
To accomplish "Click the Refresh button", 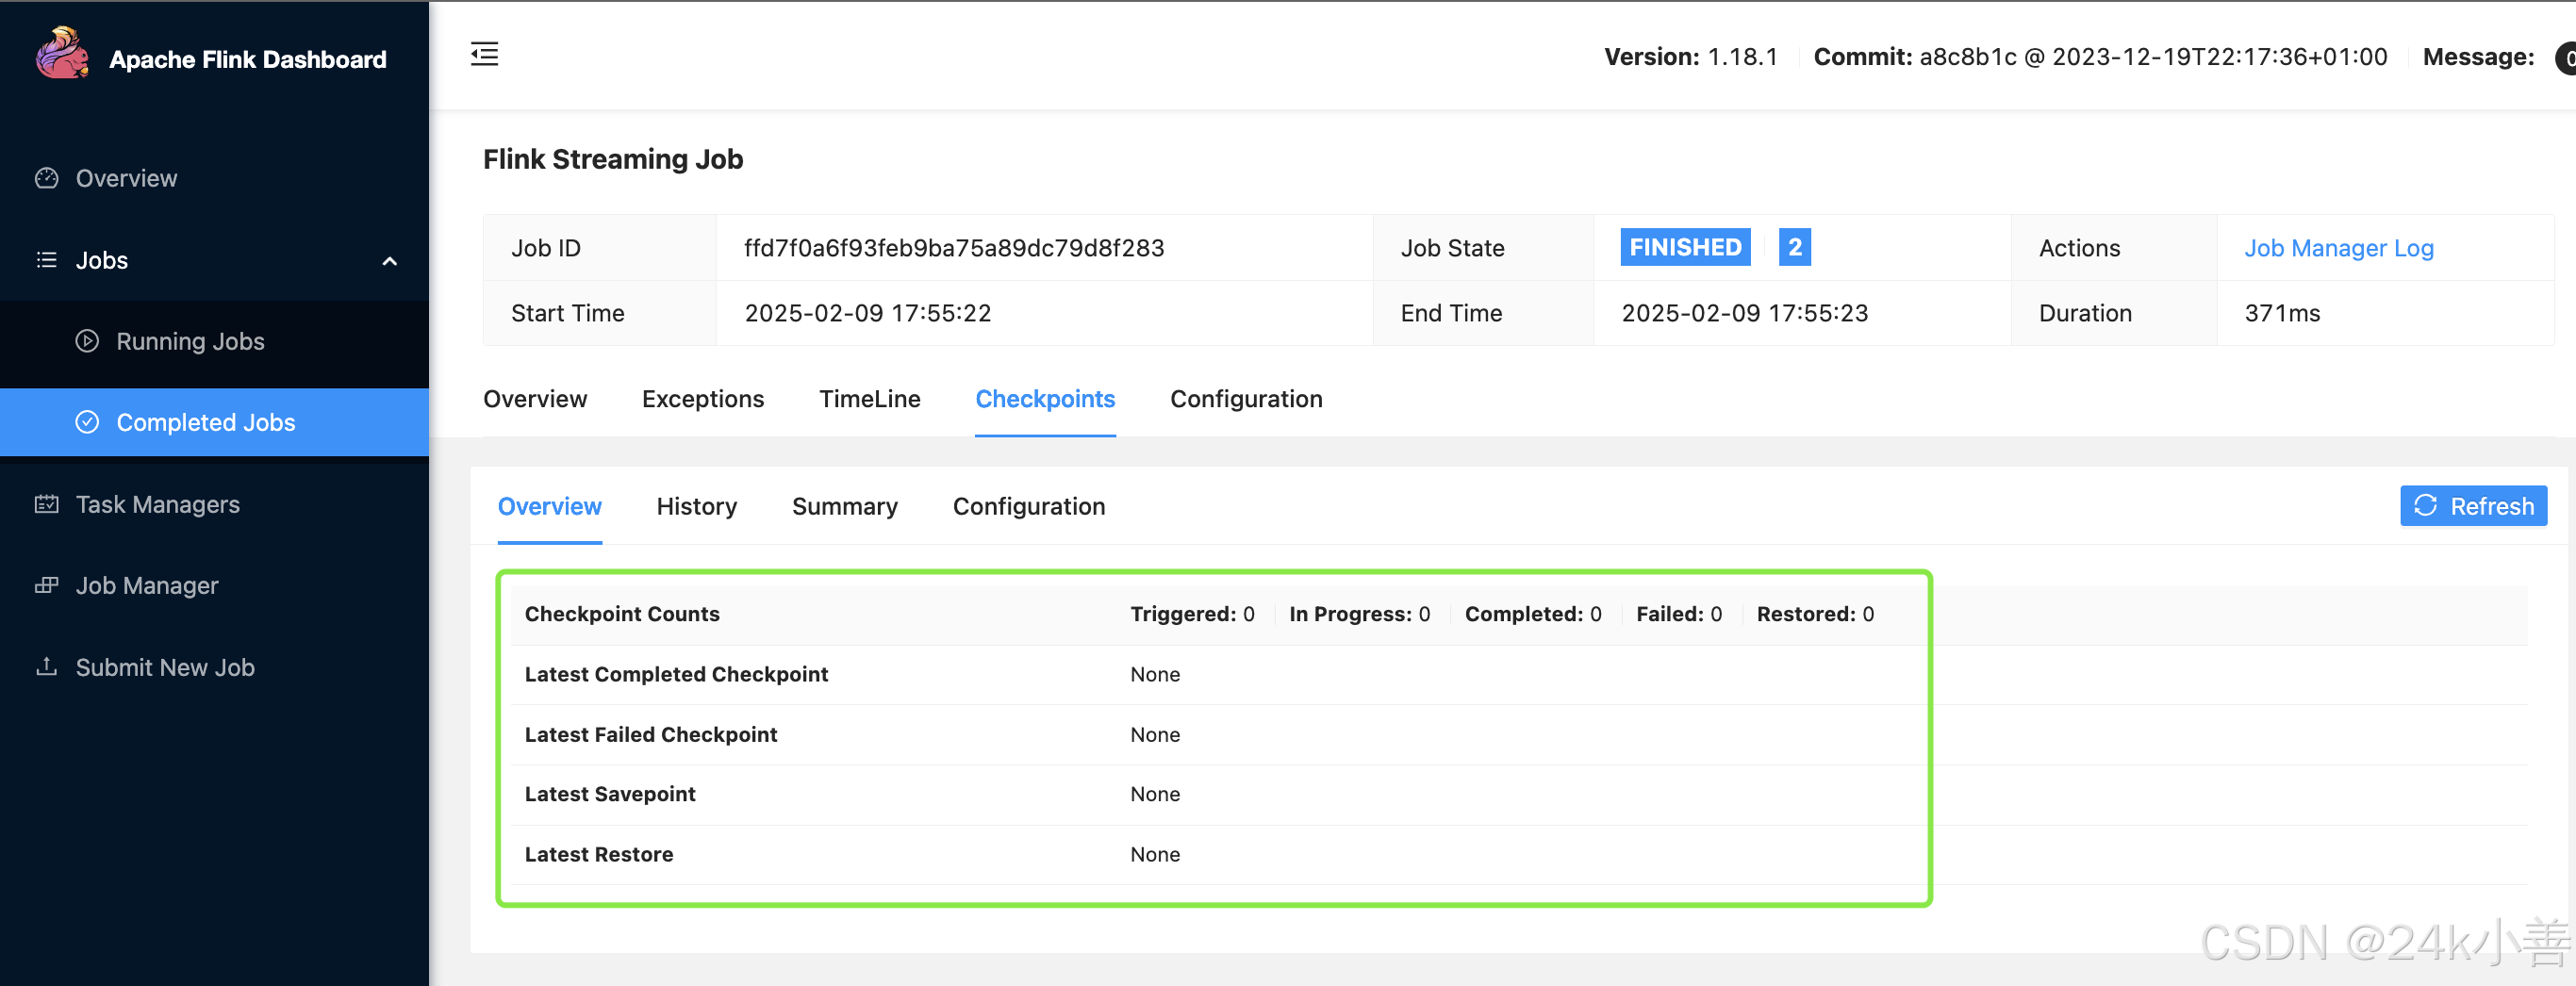I will point(2473,506).
